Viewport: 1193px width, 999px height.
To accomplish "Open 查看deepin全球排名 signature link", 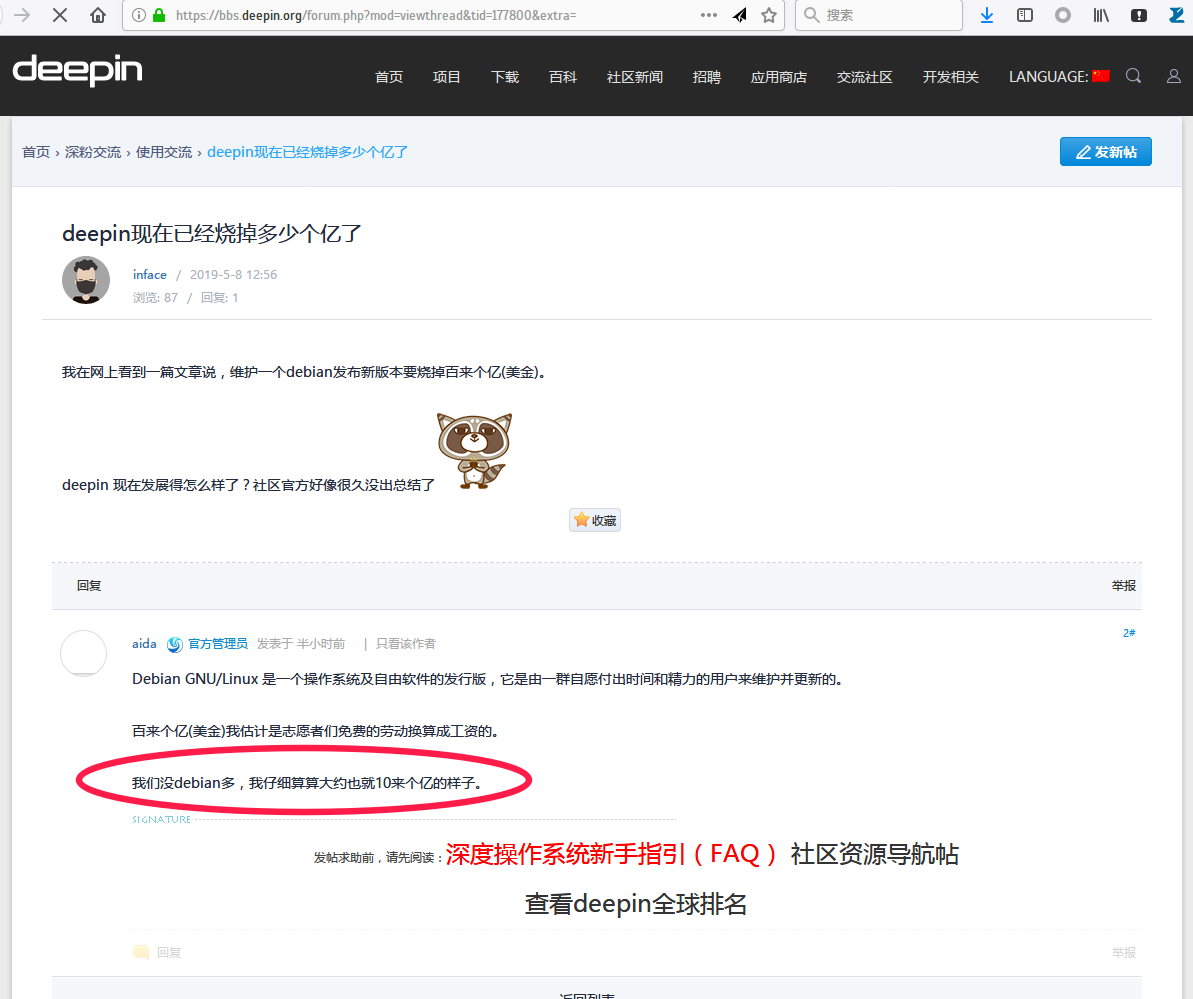I will coord(636,904).
